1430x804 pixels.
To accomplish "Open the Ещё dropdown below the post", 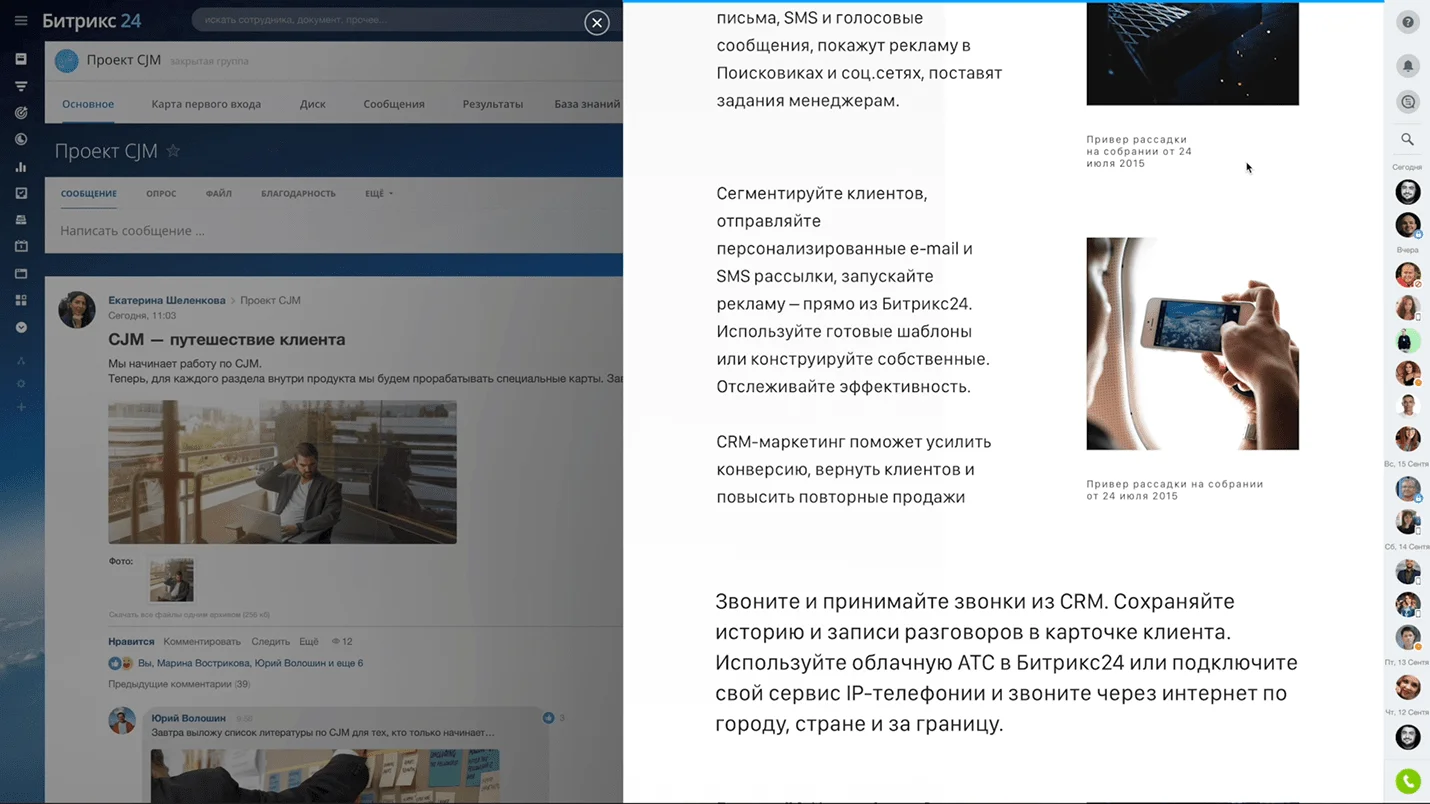I will click(309, 641).
